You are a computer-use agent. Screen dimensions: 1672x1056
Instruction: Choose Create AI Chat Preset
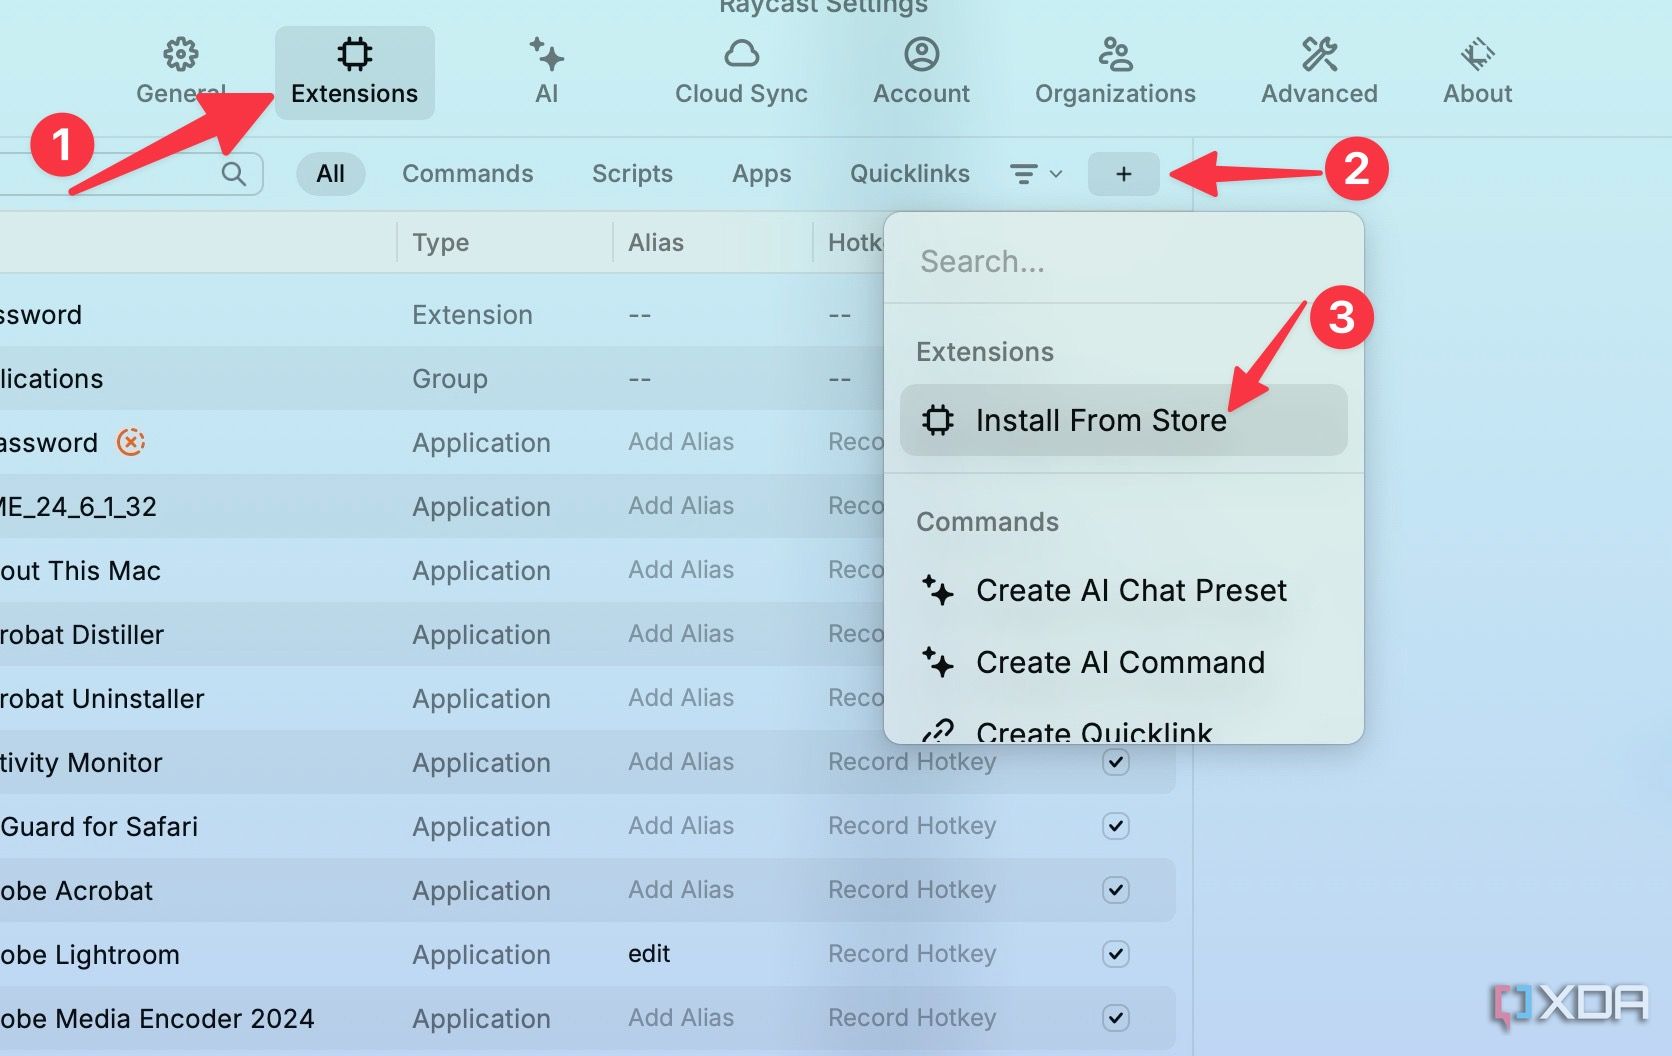click(x=1124, y=590)
